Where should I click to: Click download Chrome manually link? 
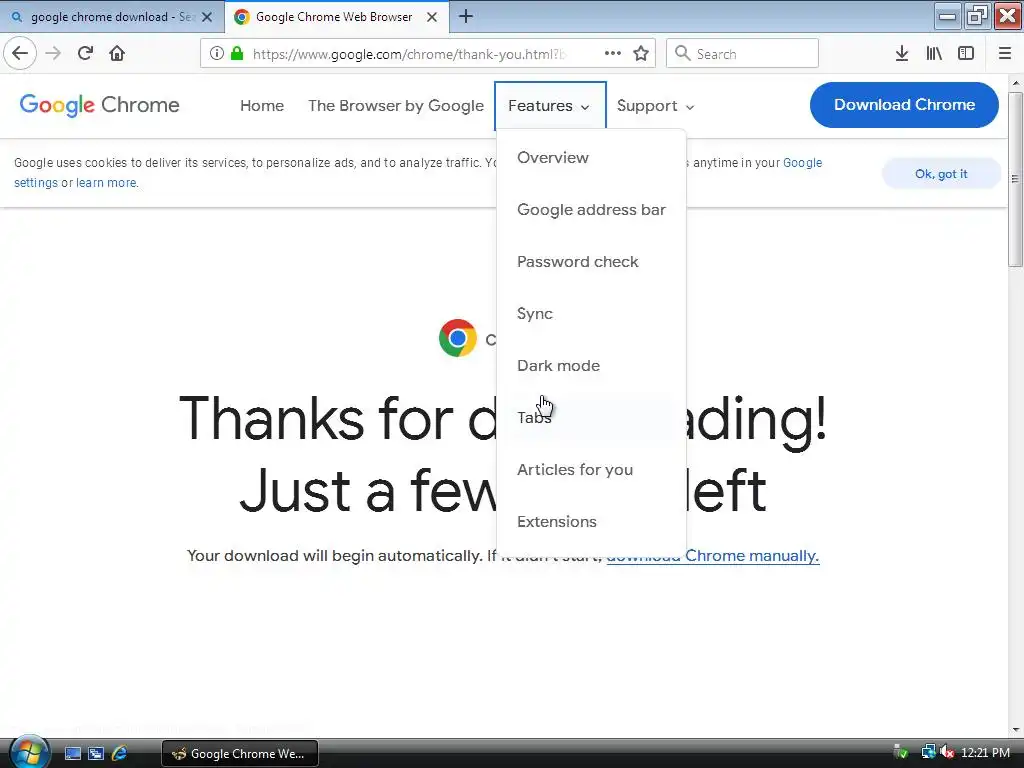pyautogui.click(x=712, y=556)
